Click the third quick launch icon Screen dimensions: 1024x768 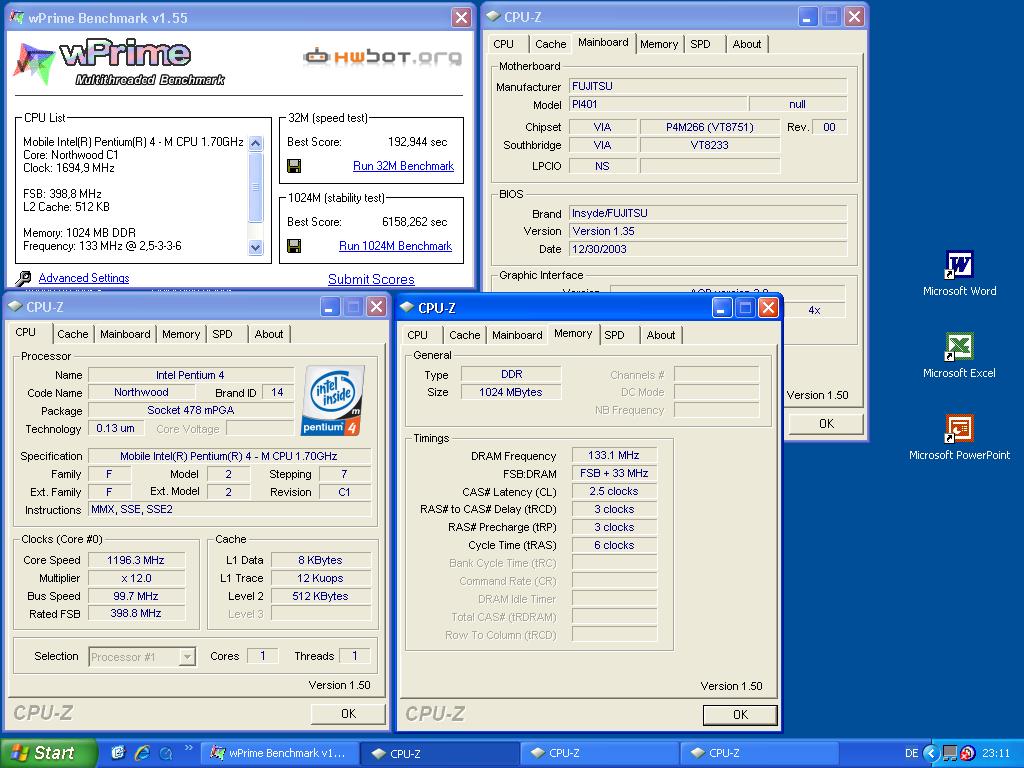point(166,753)
